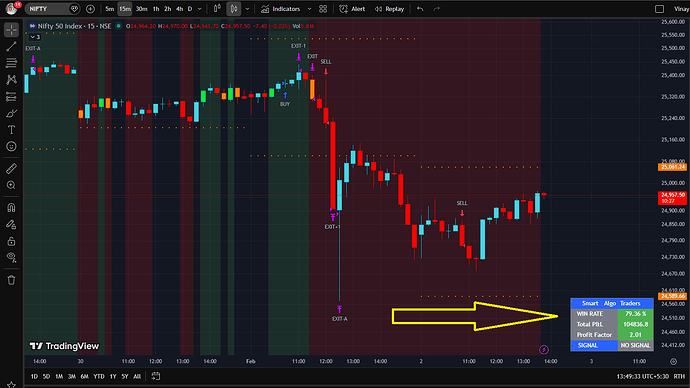
Task: Open the emoji icons tool
Action: coord(11,146)
